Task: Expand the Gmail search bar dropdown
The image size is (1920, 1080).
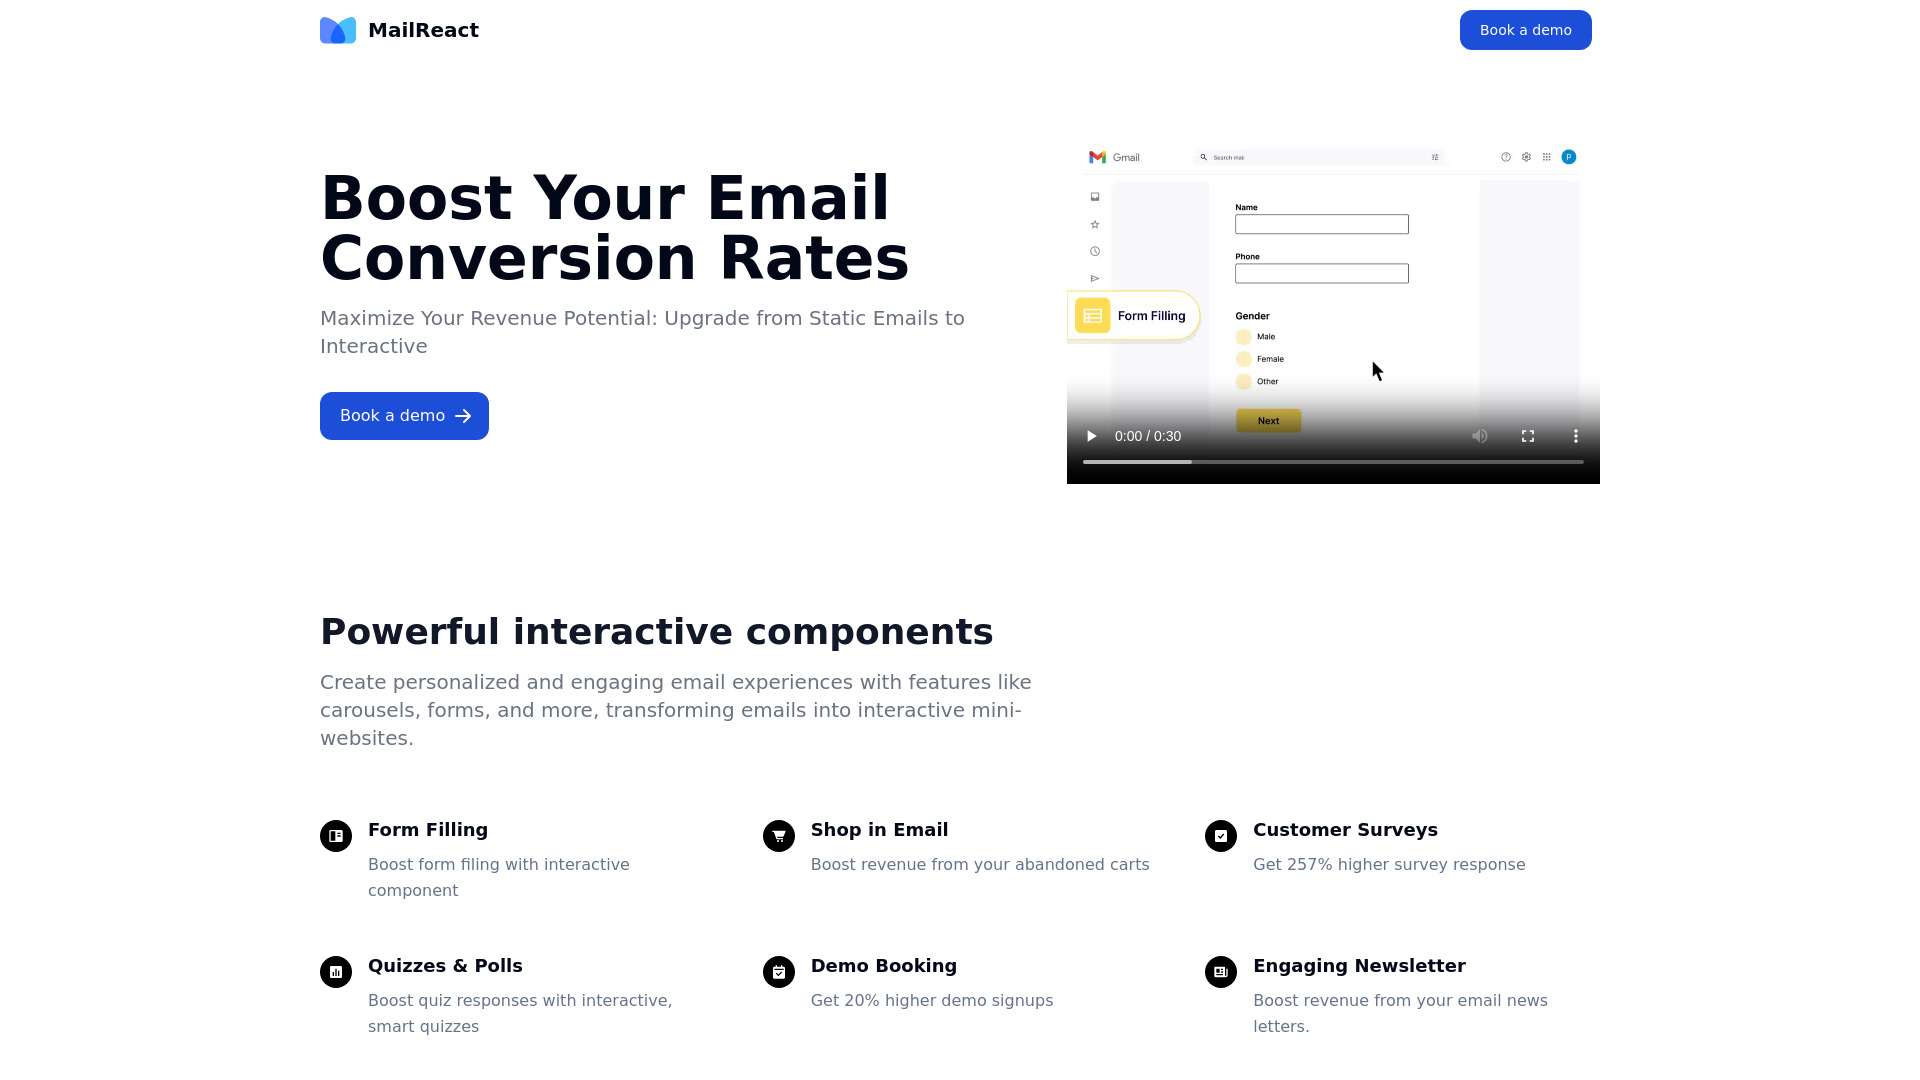Action: click(x=1435, y=156)
